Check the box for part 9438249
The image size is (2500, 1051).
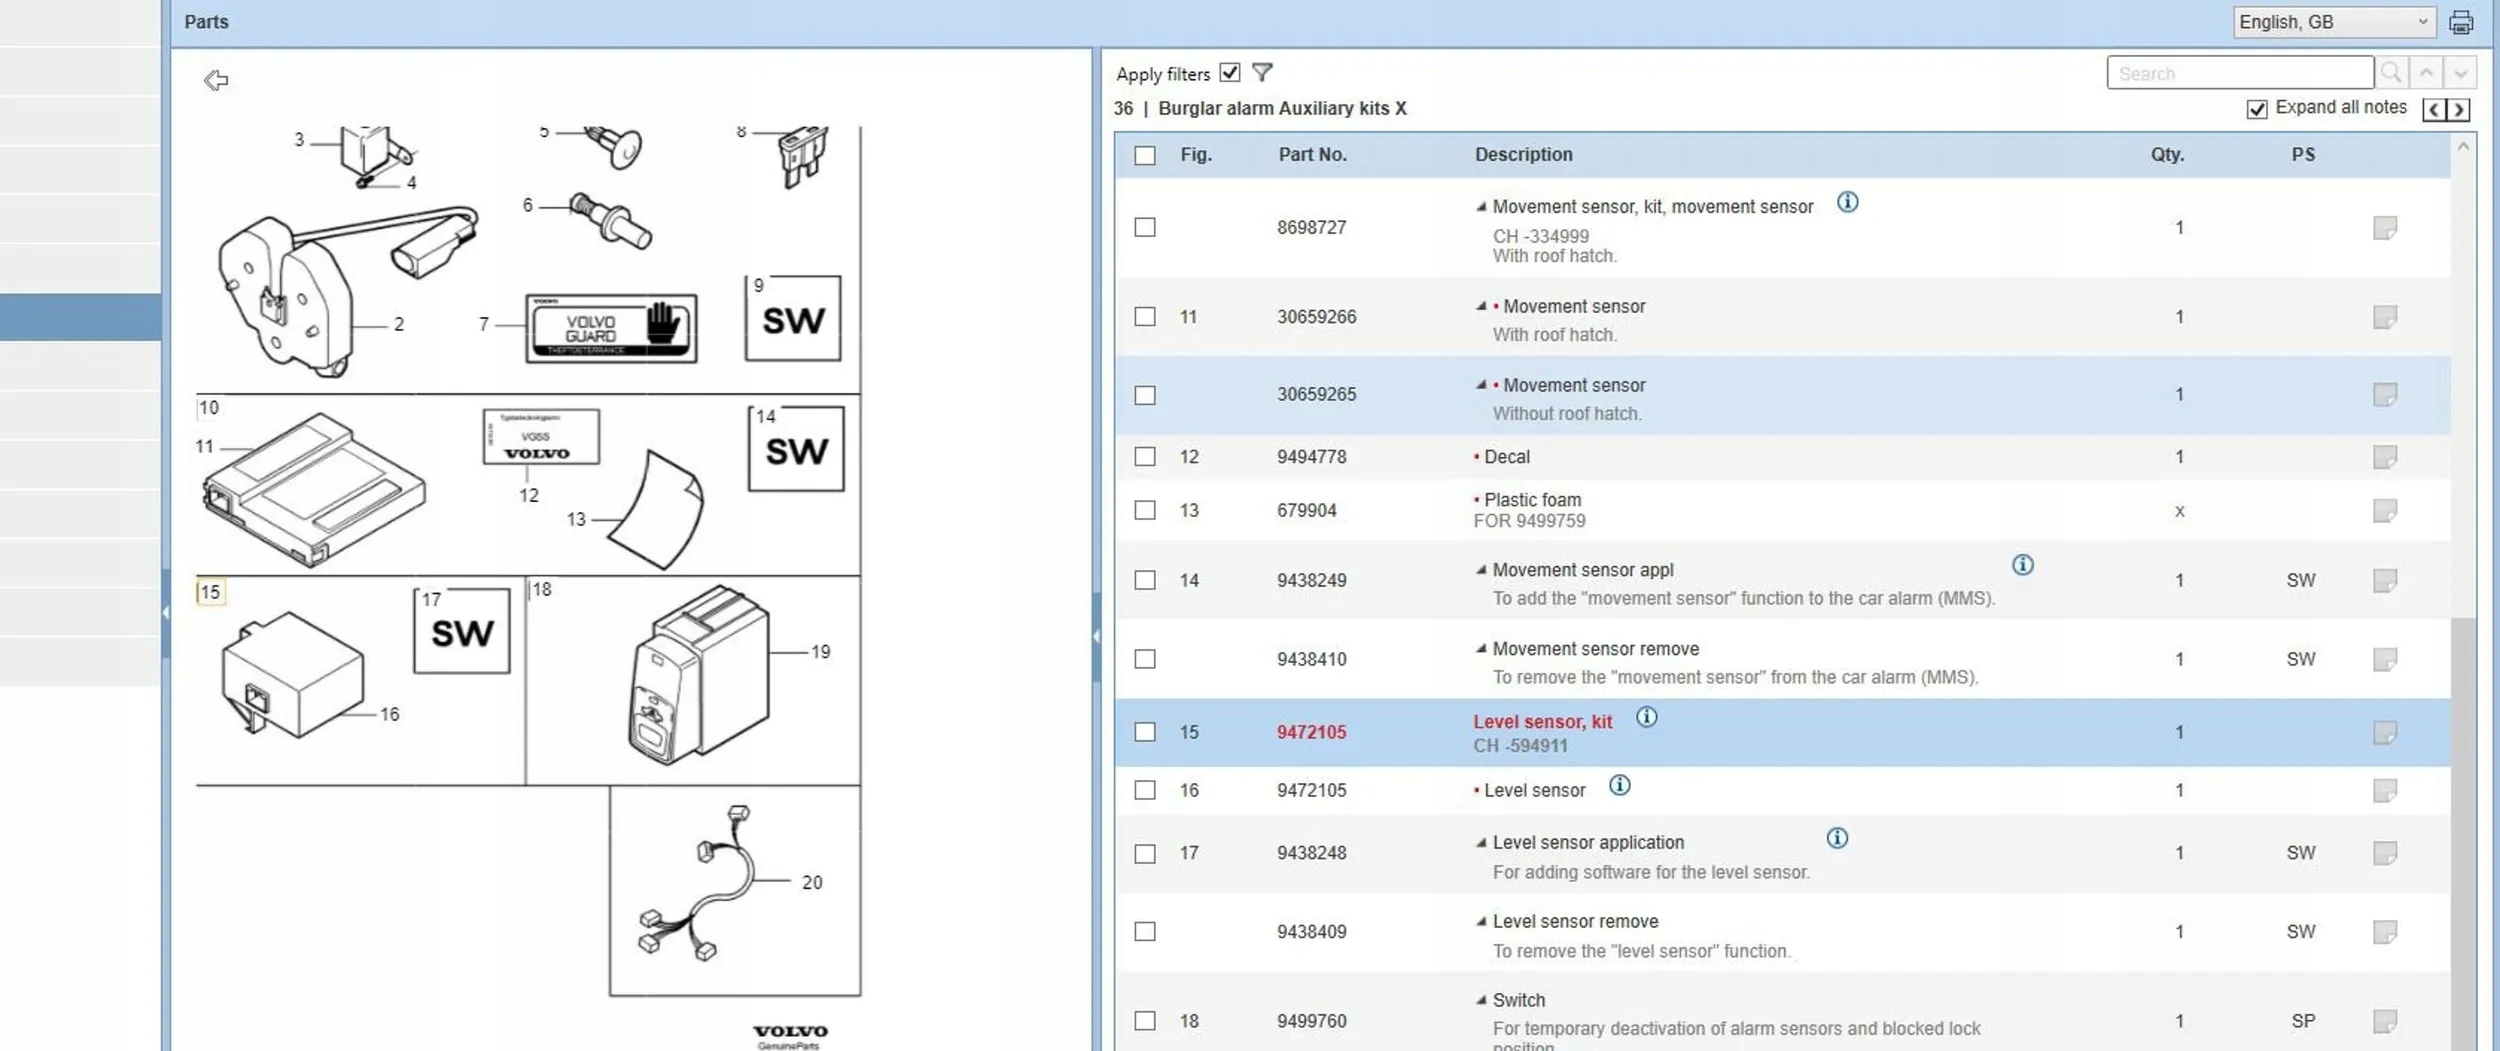tap(1145, 580)
